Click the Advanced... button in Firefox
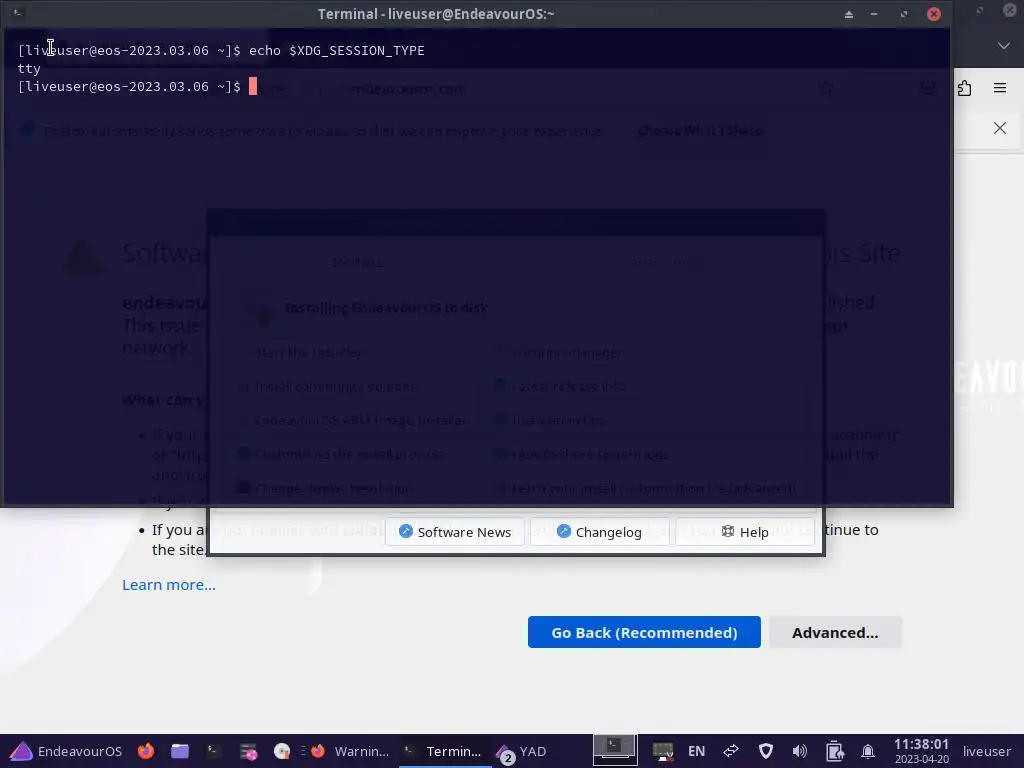Image resolution: width=1024 pixels, height=768 pixels. (x=835, y=632)
